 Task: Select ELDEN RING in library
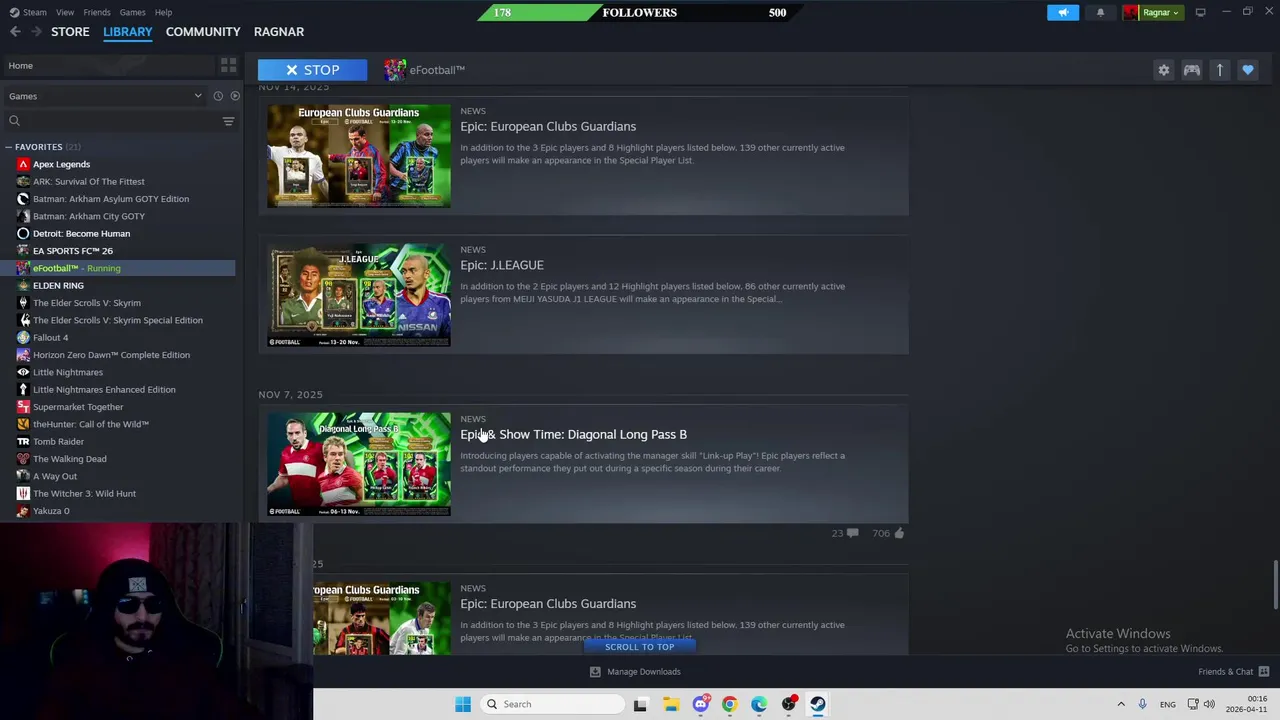(58, 286)
